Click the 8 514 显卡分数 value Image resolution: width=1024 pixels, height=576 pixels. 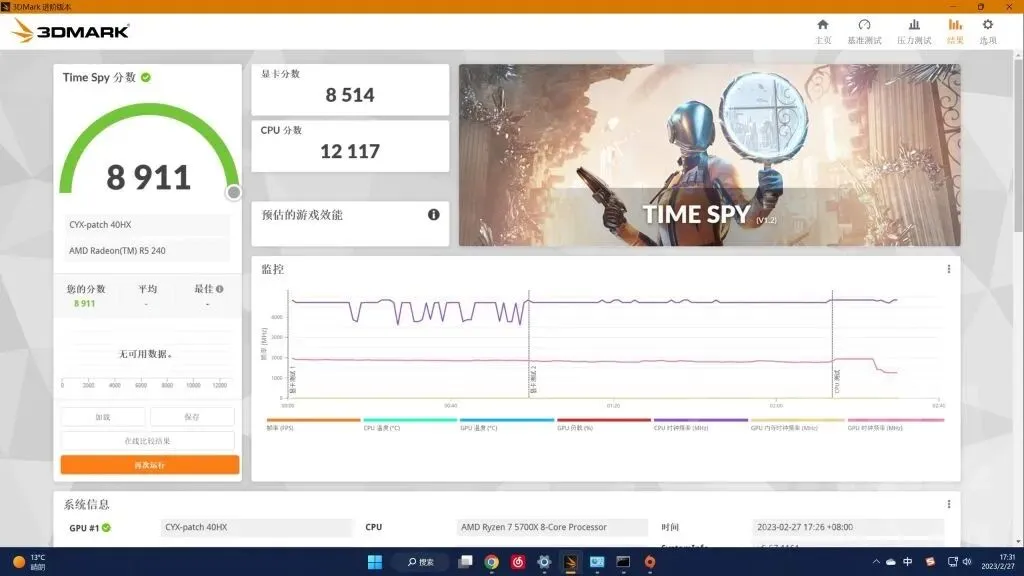pos(350,95)
